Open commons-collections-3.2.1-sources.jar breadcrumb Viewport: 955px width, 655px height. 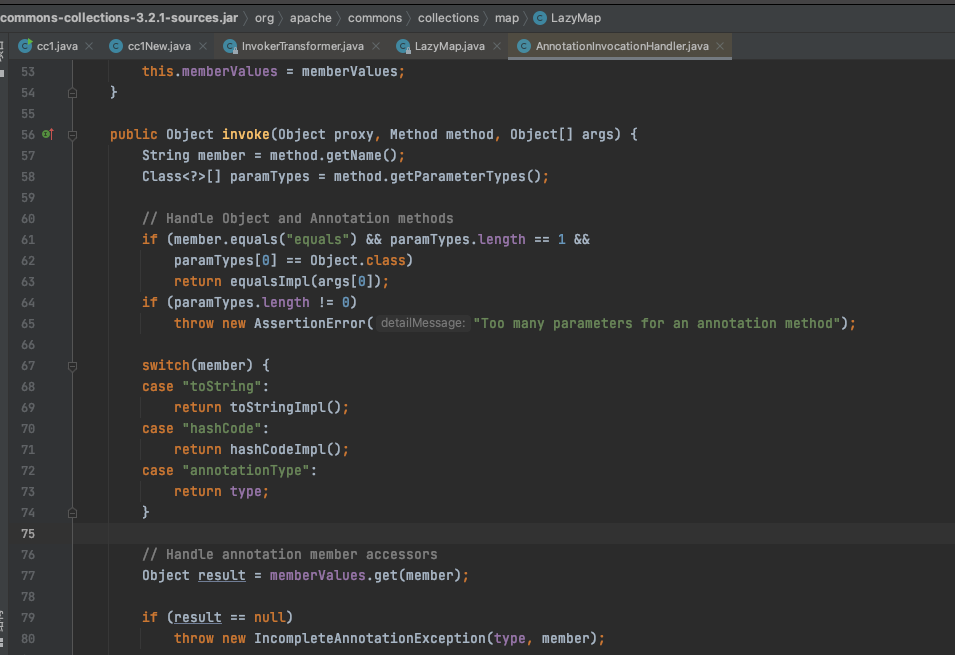point(119,18)
